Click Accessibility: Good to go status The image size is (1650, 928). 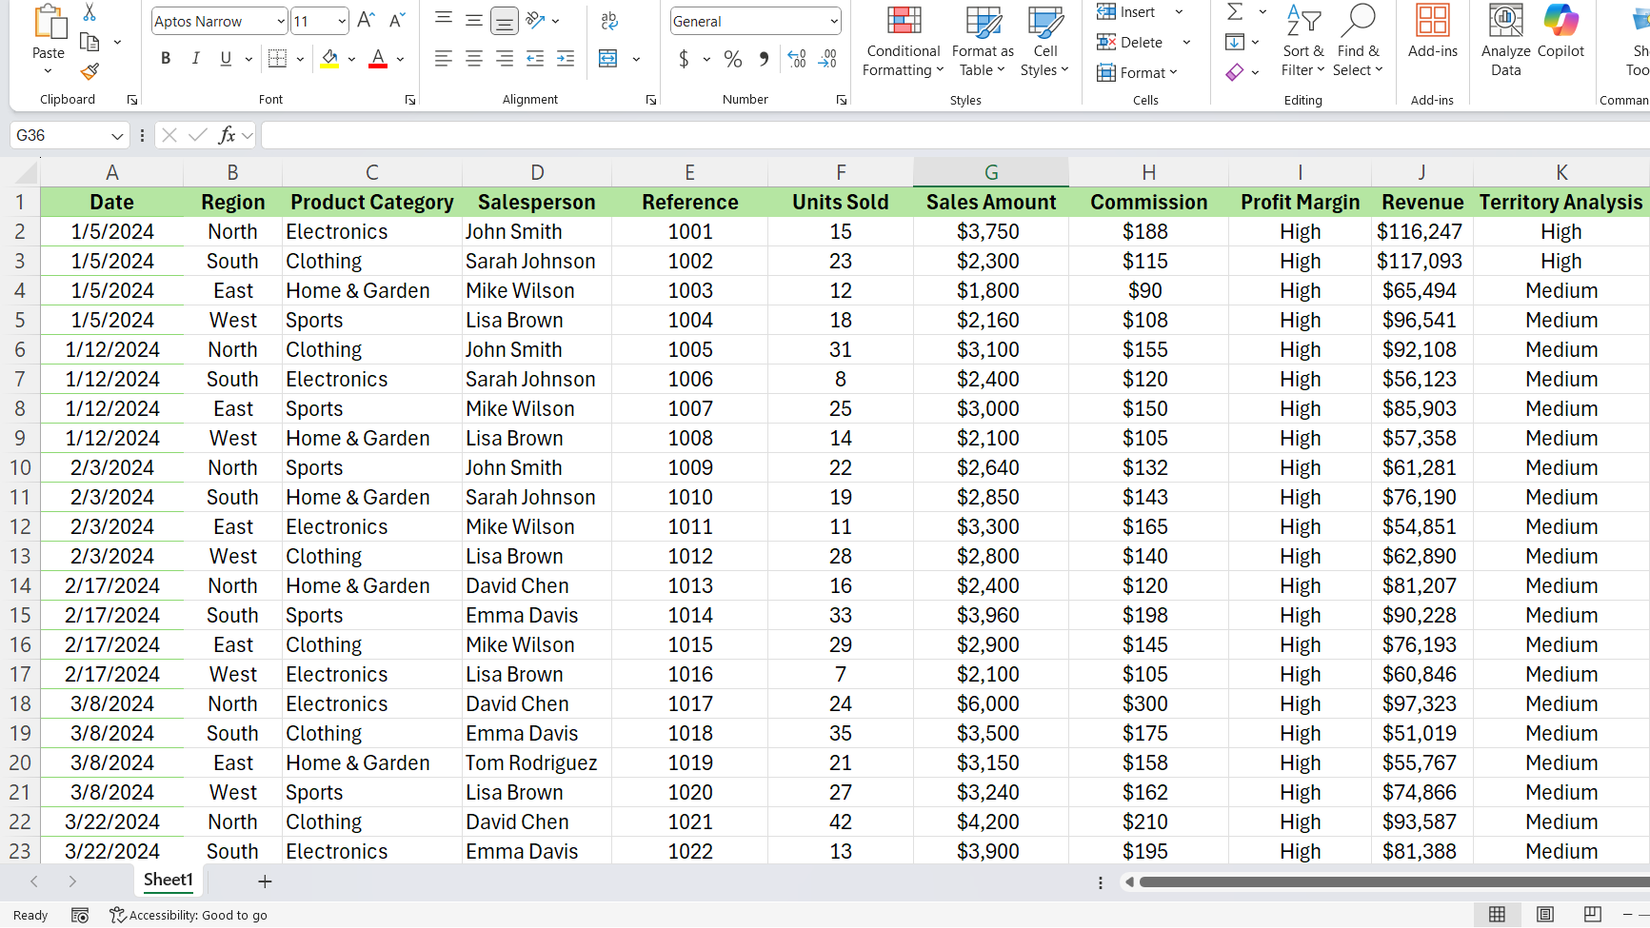coord(189,915)
